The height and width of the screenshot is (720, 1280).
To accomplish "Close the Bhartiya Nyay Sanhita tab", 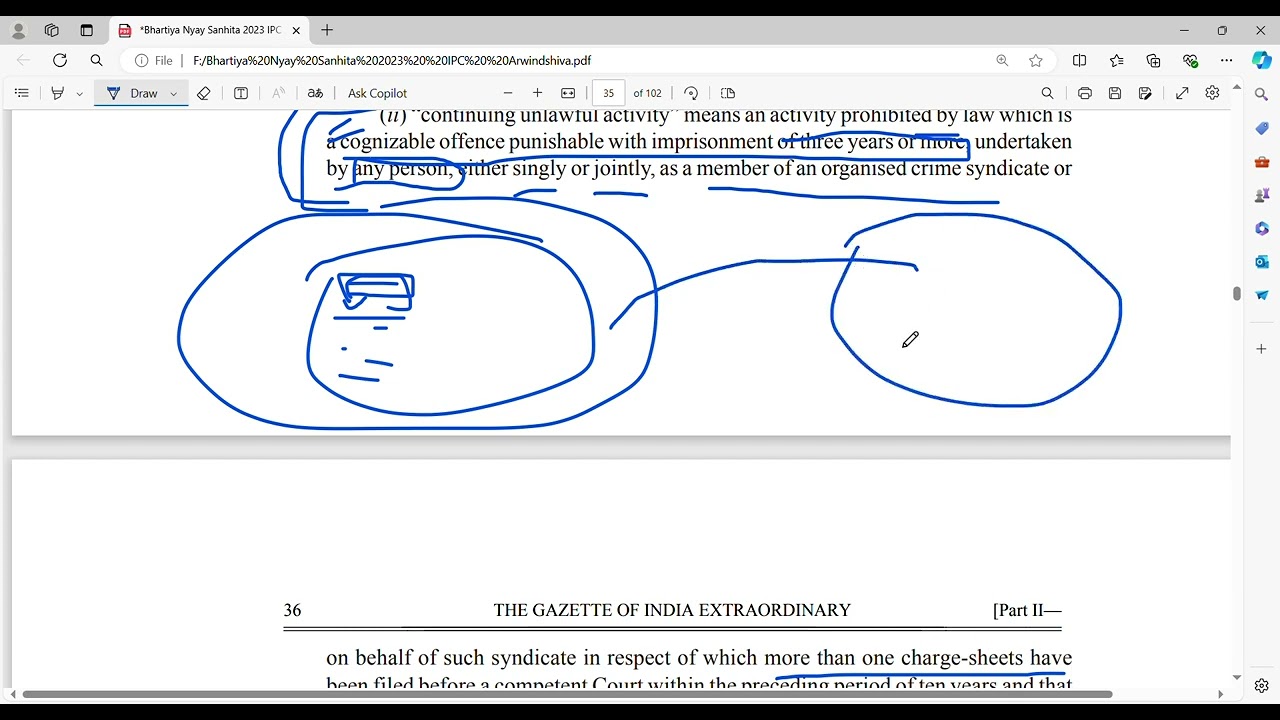I will 296,31.
